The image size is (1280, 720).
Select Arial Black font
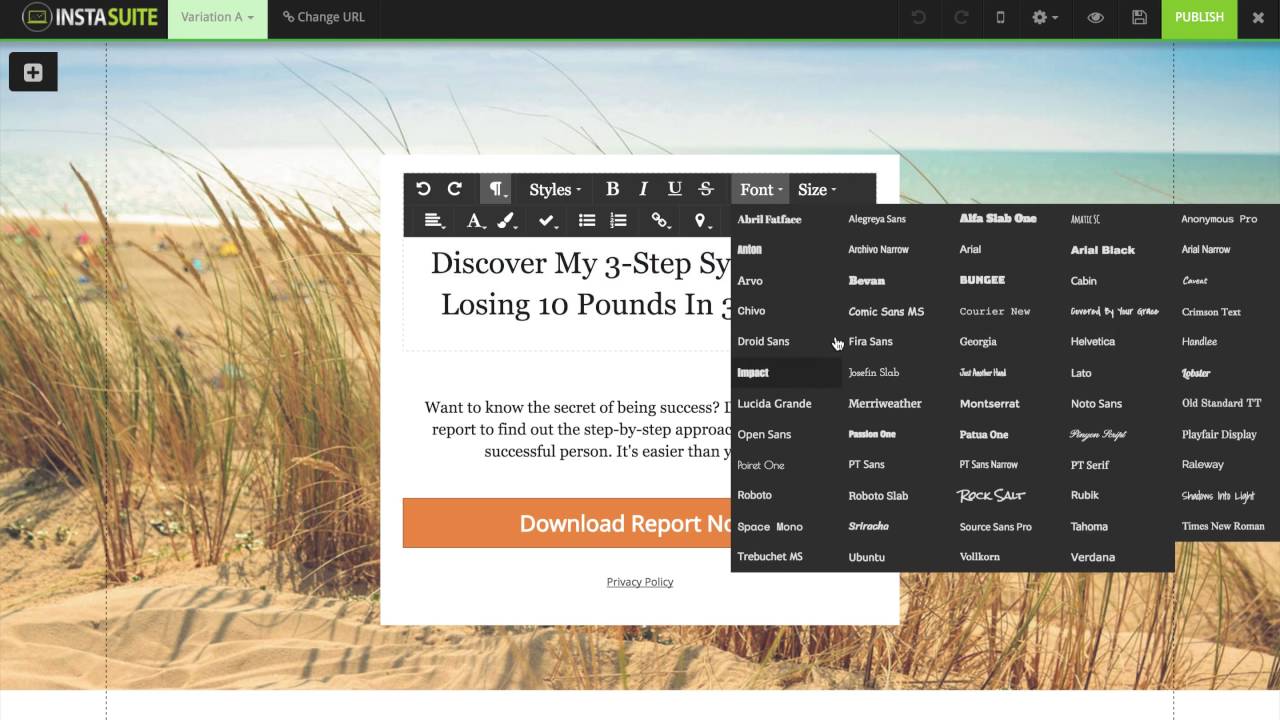[1102, 250]
